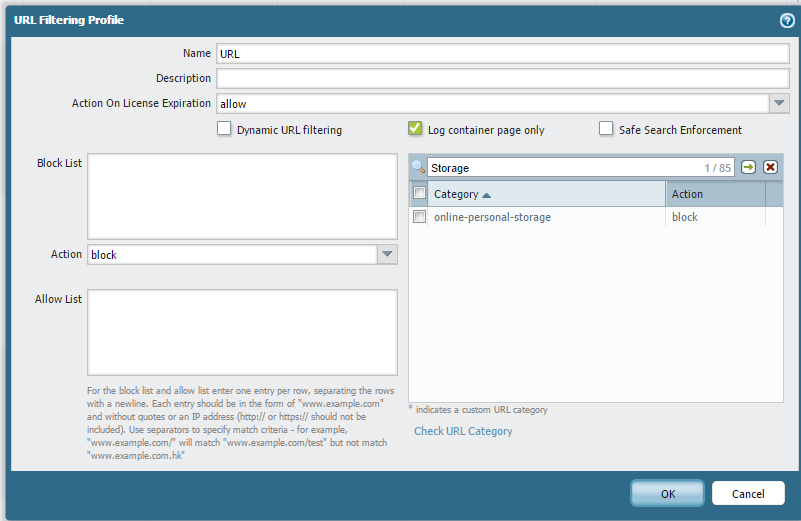Screen dimensions: 801x521
Task: Check the online-personal-storage row checkbox
Action: coord(419,217)
